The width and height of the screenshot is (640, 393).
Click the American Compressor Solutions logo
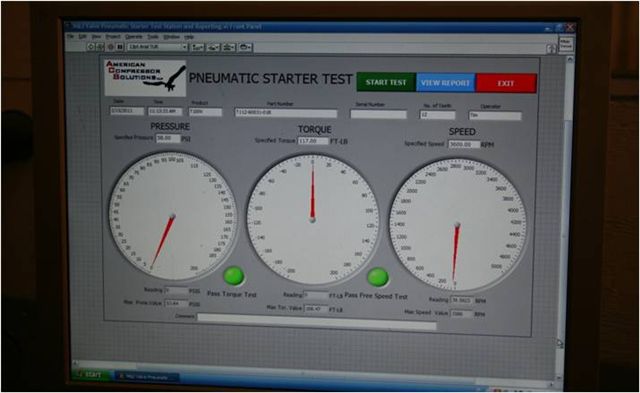tap(145, 78)
